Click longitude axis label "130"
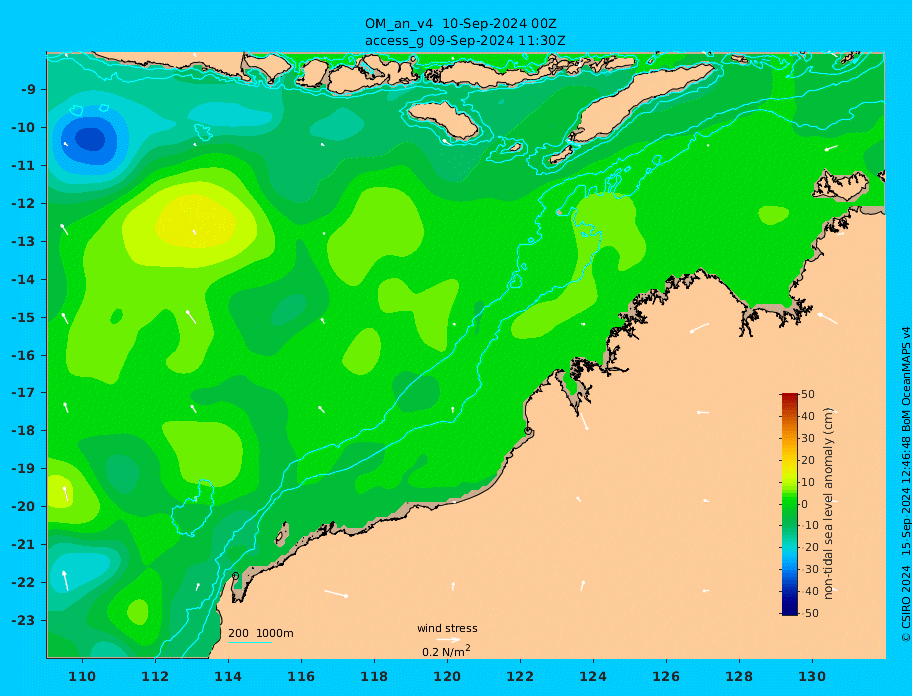Screen dimensions: 912x696 [812, 676]
